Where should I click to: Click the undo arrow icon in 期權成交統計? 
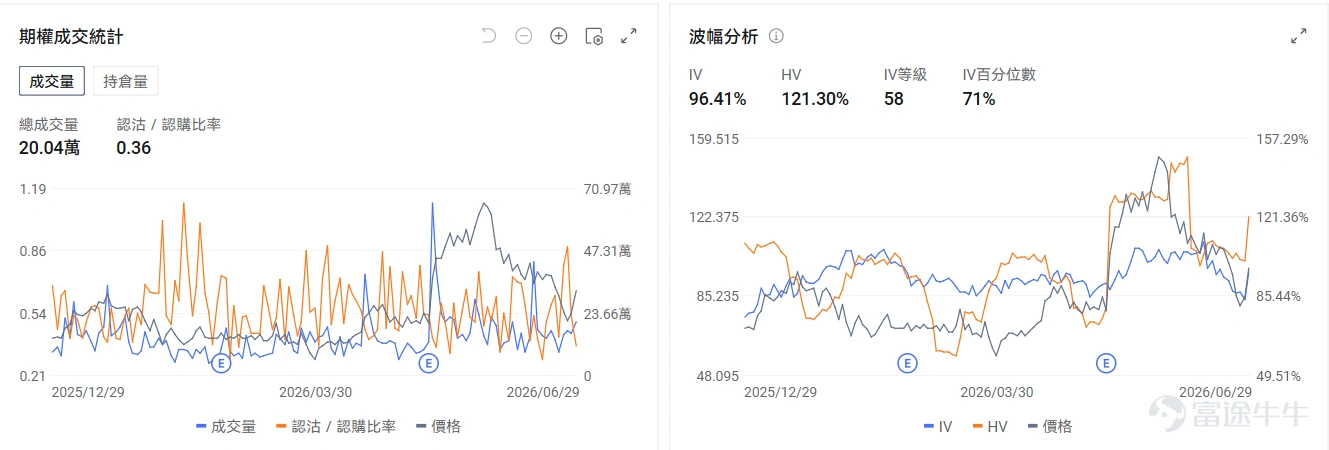click(x=488, y=36)
